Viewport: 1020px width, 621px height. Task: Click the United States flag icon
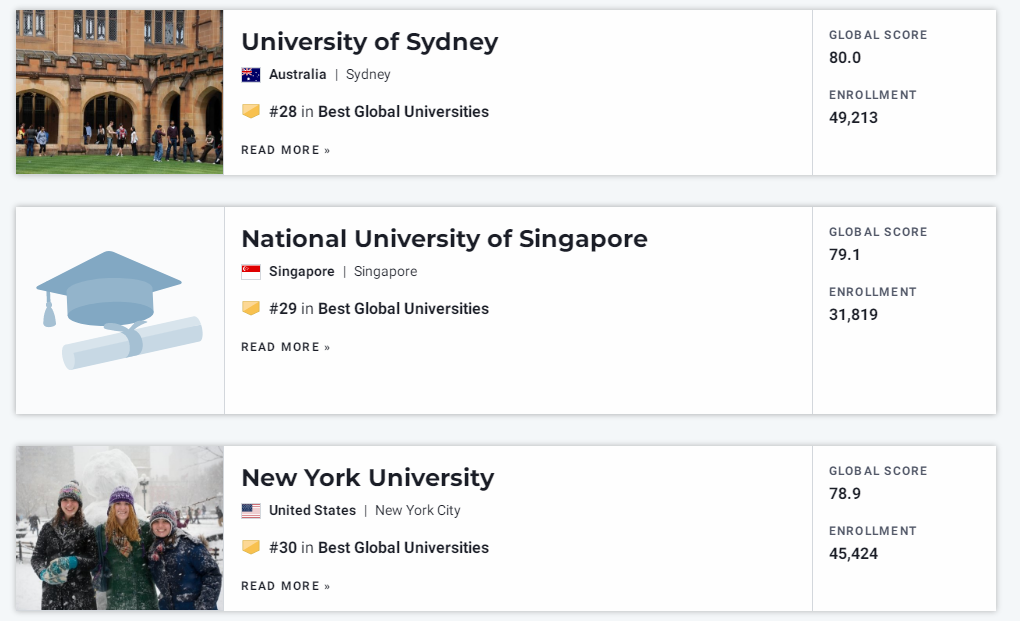point(250,511)
